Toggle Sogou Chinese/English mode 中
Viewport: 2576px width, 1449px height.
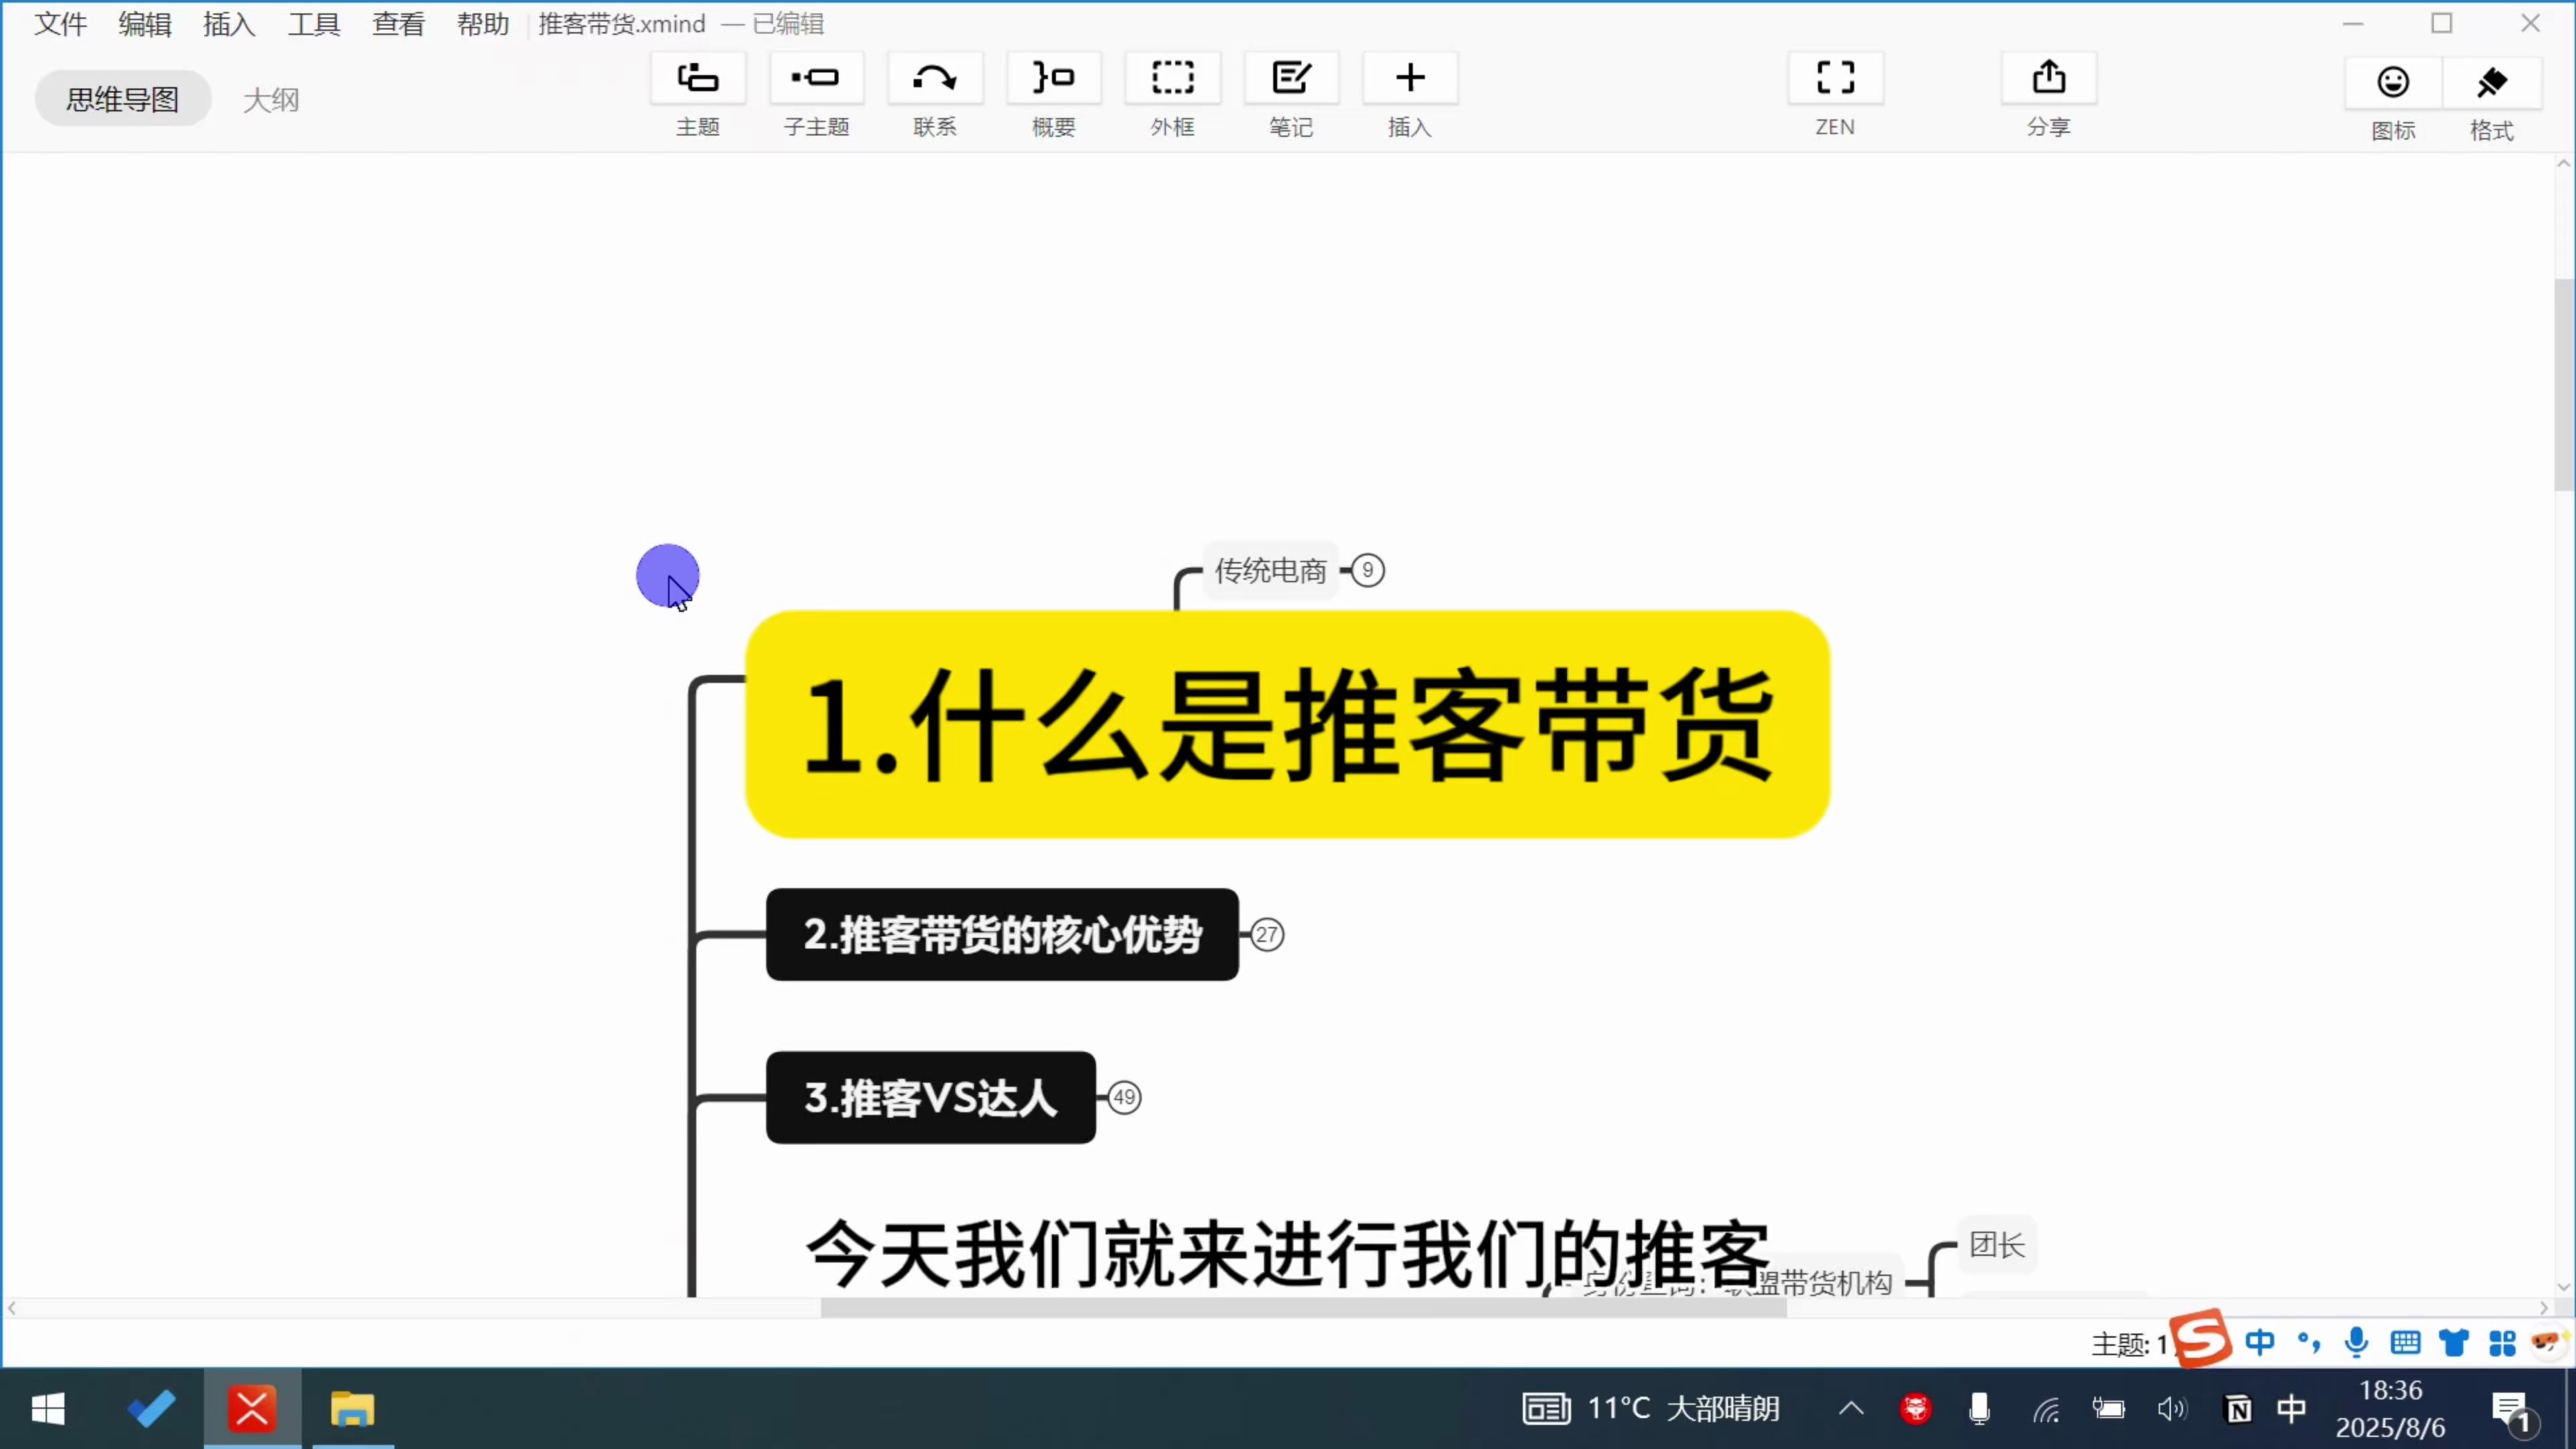pyautogui.click(x=2260, y=1342)
